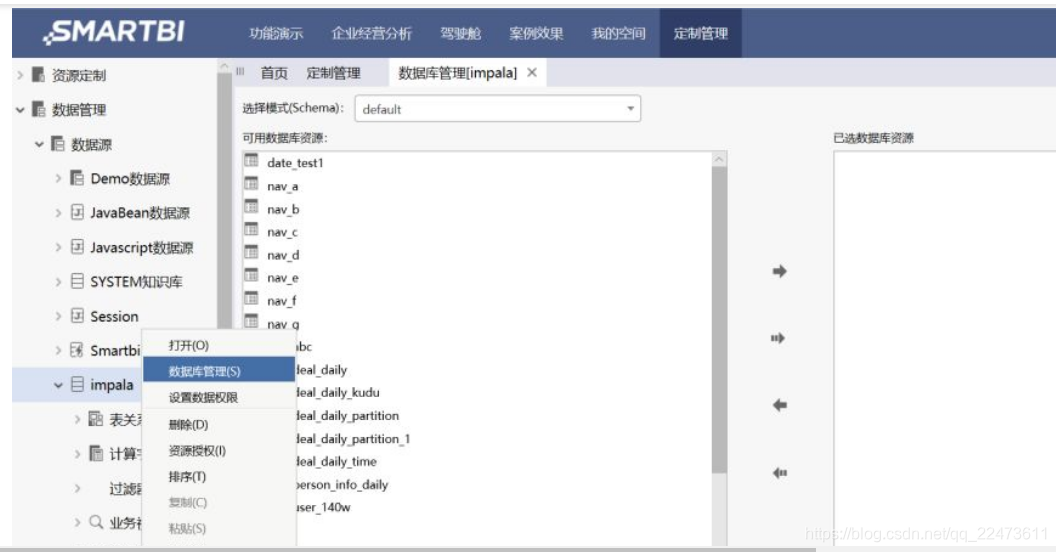Screen dimensions: 1056x552
Task: Open the 案例效果 top menu
Action: point(536,33)
